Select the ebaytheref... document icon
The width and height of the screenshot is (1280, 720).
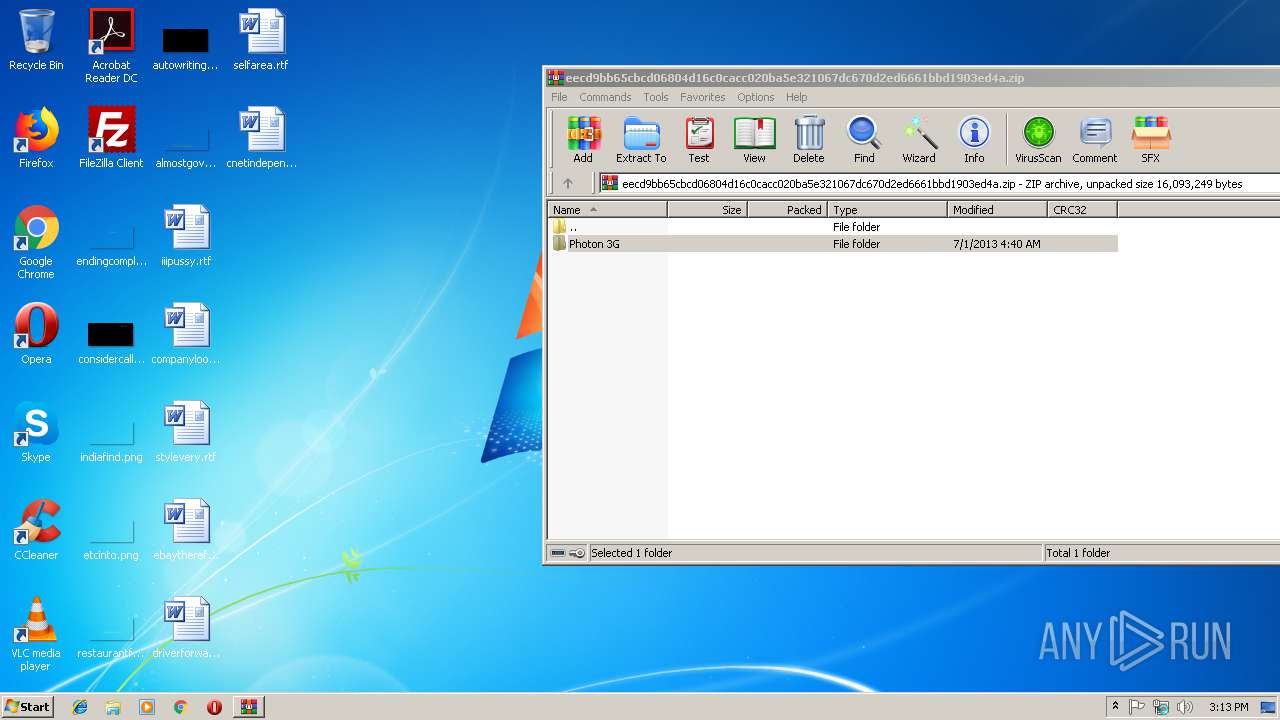186,531
